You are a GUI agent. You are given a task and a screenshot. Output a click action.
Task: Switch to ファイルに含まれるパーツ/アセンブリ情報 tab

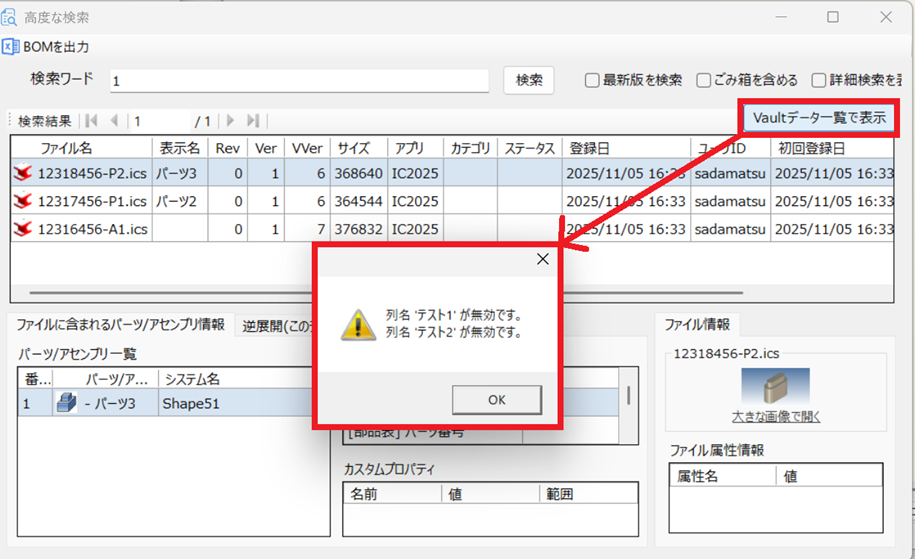coord(120,324)
